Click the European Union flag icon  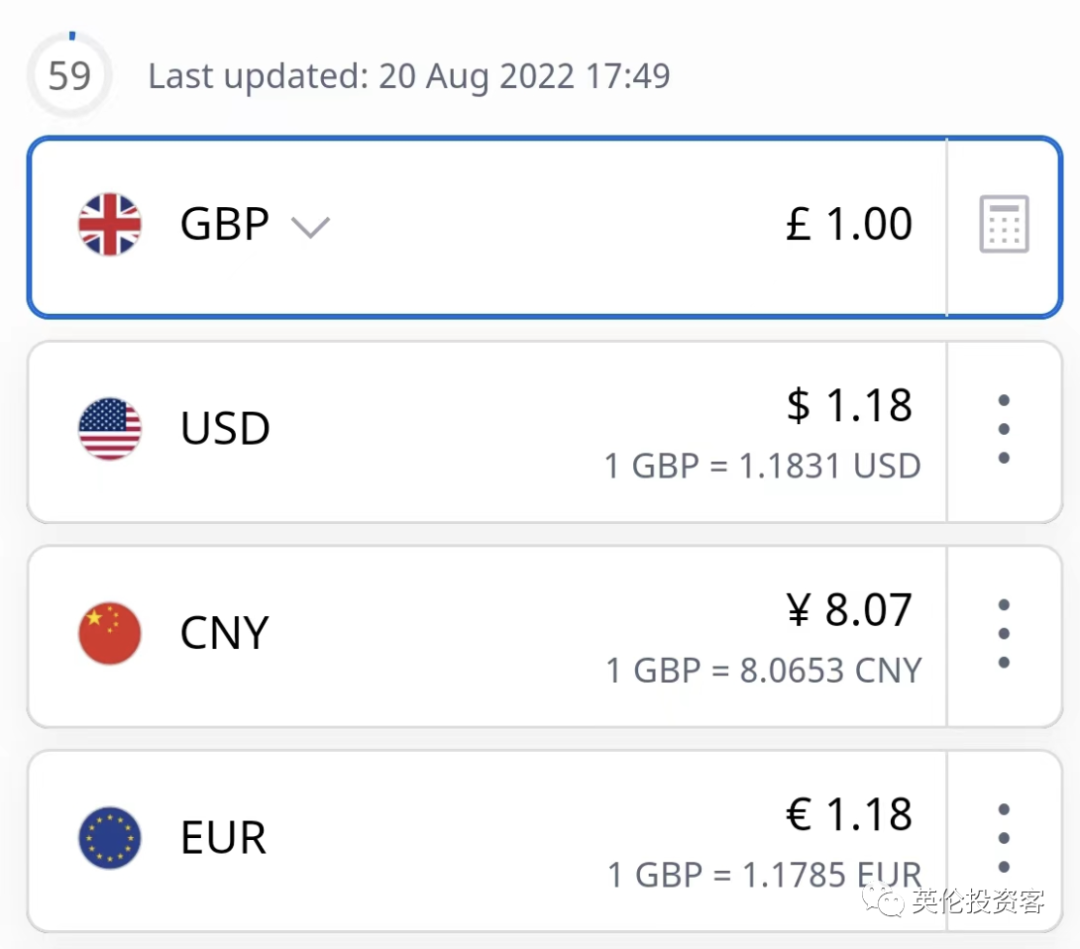[110, 838]
